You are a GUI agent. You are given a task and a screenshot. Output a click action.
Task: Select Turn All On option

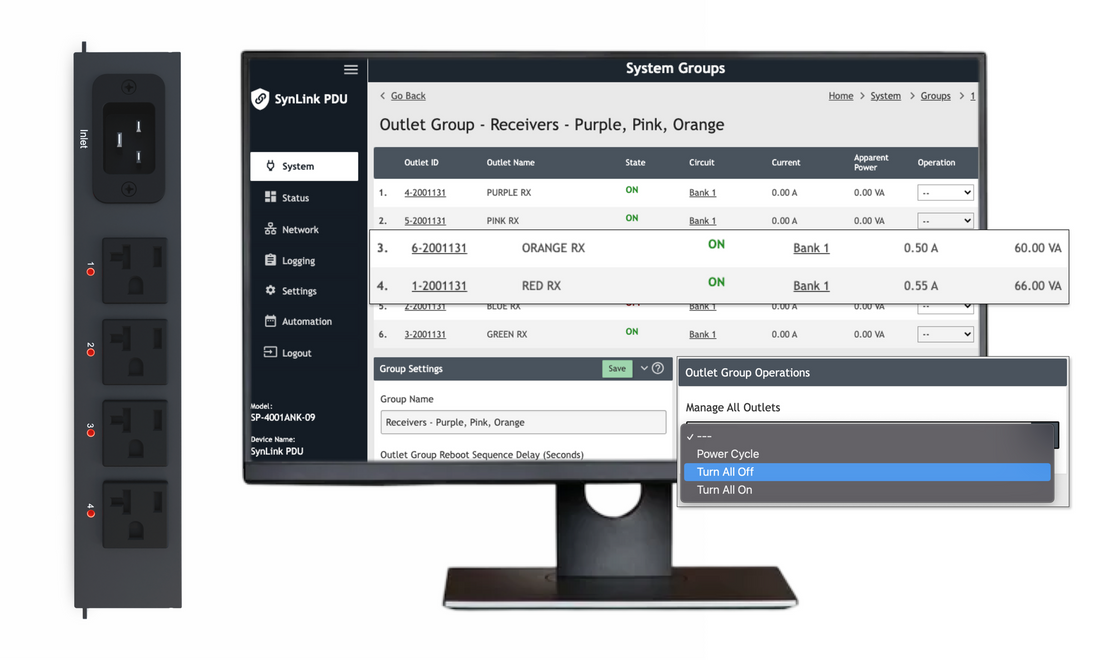pos(724,490)
